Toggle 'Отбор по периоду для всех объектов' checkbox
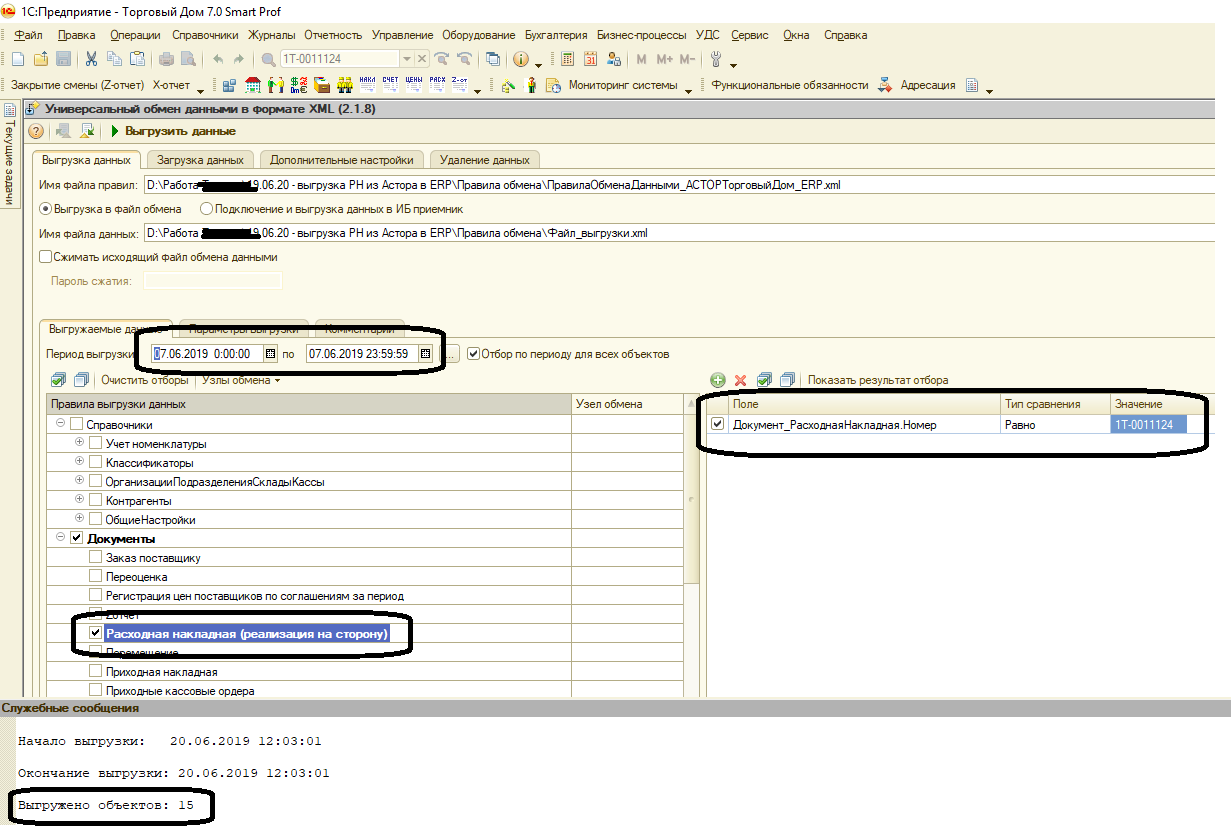Screen dimensions: 1231x836 click(473, 353)
